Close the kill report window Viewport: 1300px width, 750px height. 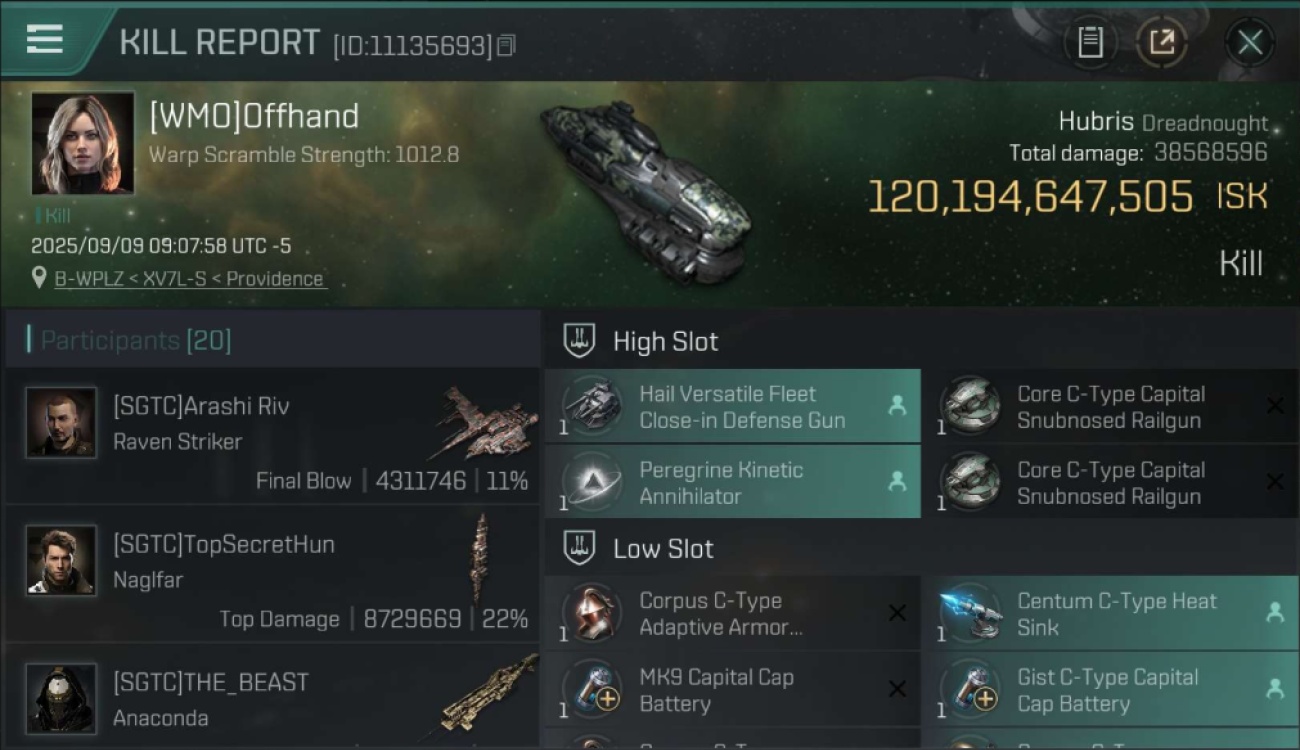tap(1249, 42)
